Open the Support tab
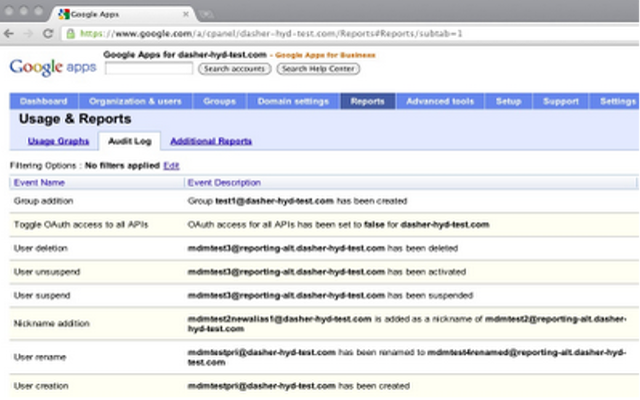640x400 pixels. [561, 101]
